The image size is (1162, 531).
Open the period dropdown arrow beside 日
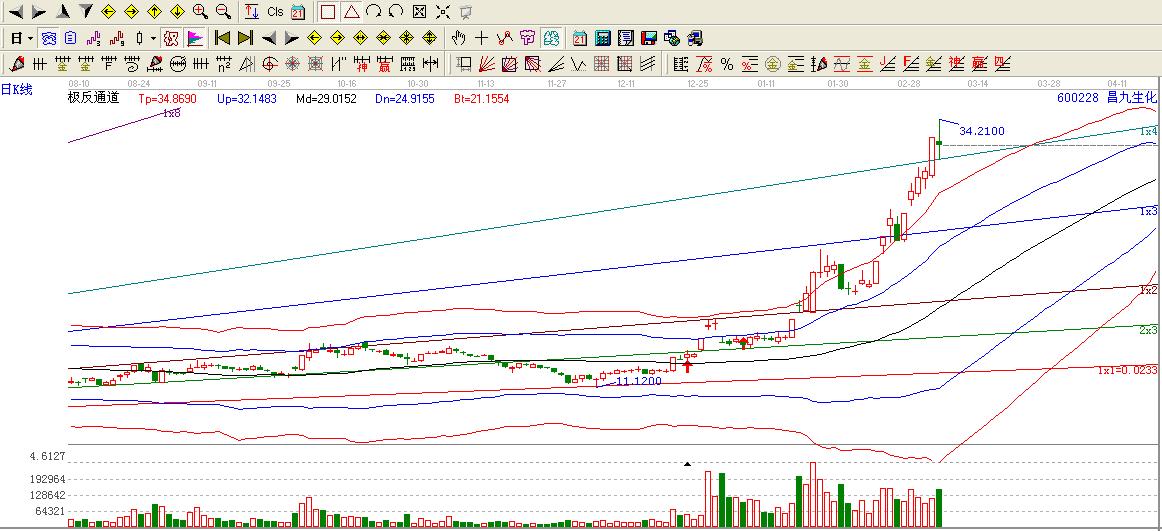pyautogui.click(x=31, y=39)
